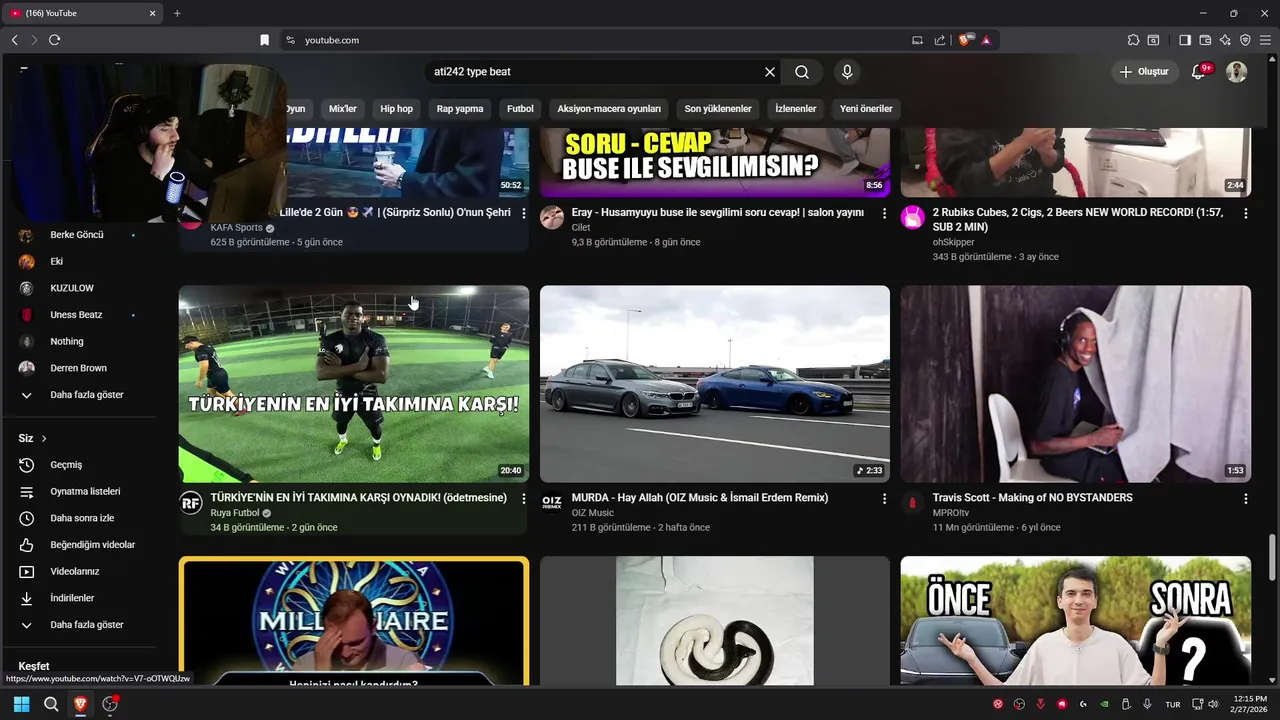Start voice search with the microphone icon

point(847,72)
